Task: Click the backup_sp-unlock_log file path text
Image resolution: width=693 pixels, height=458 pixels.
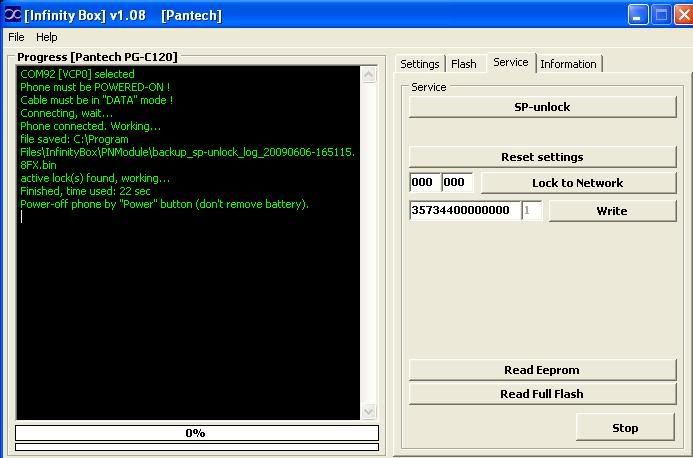Action: (187, 152)
